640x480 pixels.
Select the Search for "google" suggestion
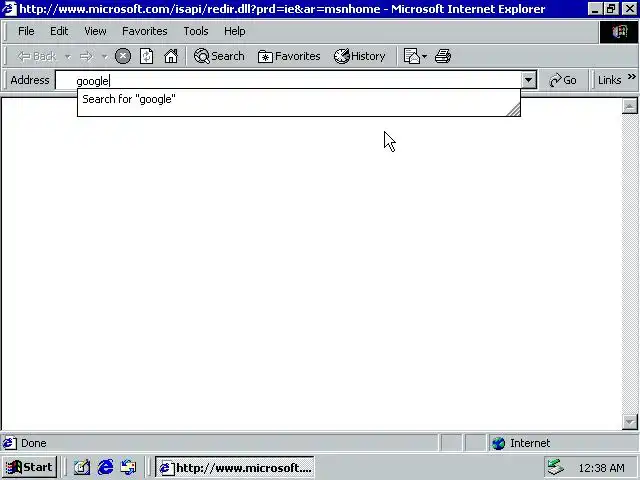point(299,99)
